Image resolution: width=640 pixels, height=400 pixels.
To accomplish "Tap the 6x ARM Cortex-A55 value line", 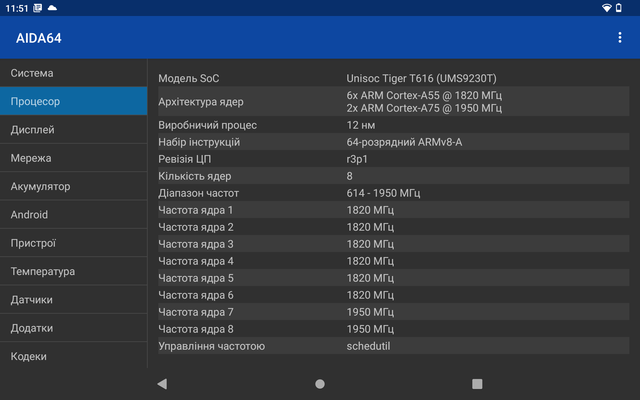I will click(x=424, y=95).
